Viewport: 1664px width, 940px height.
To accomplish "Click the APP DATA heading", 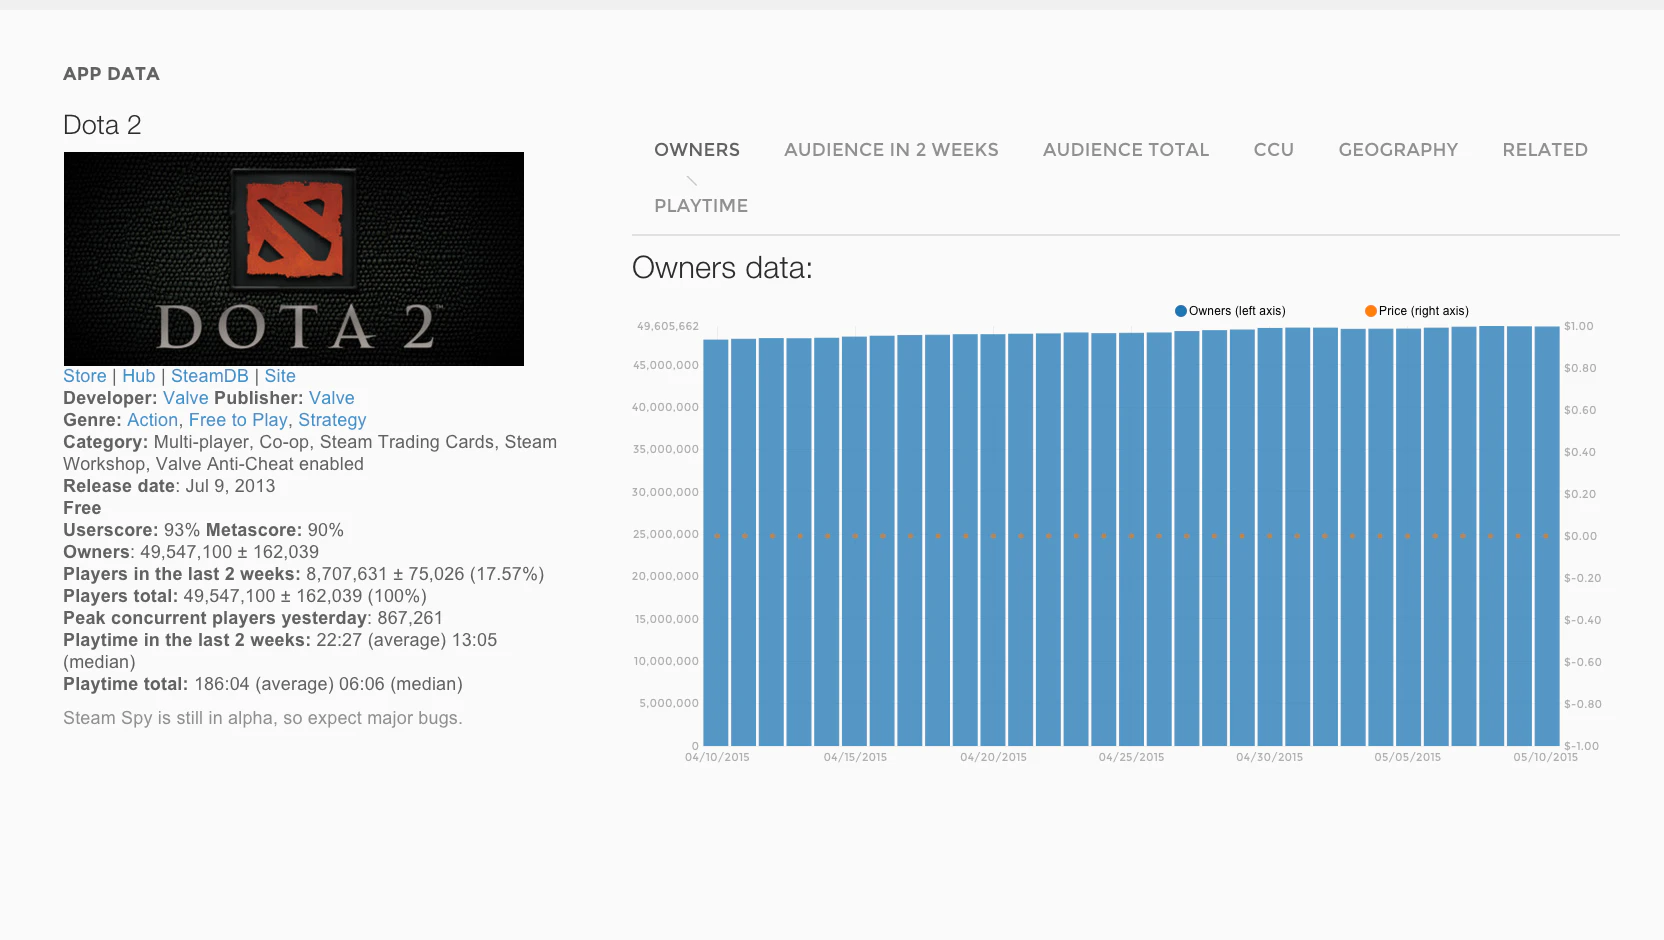I will [x=111, y=74].
